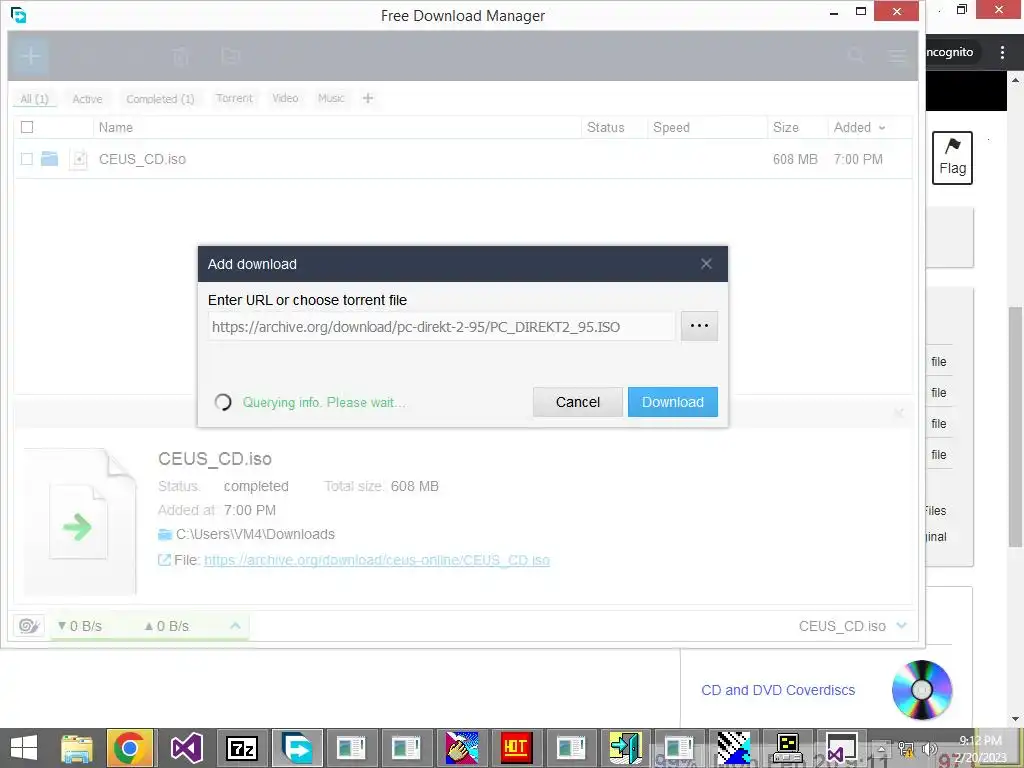Open the hamburger main menu

tap(897, 57)
